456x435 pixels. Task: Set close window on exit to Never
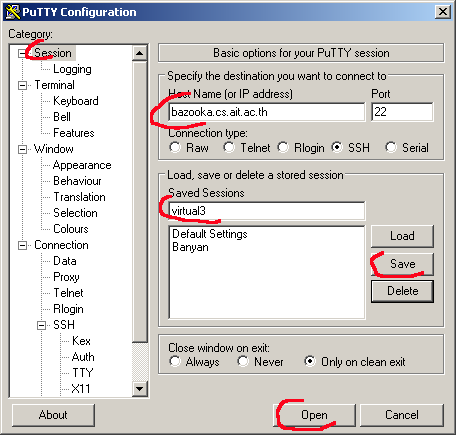click(243, 361)
